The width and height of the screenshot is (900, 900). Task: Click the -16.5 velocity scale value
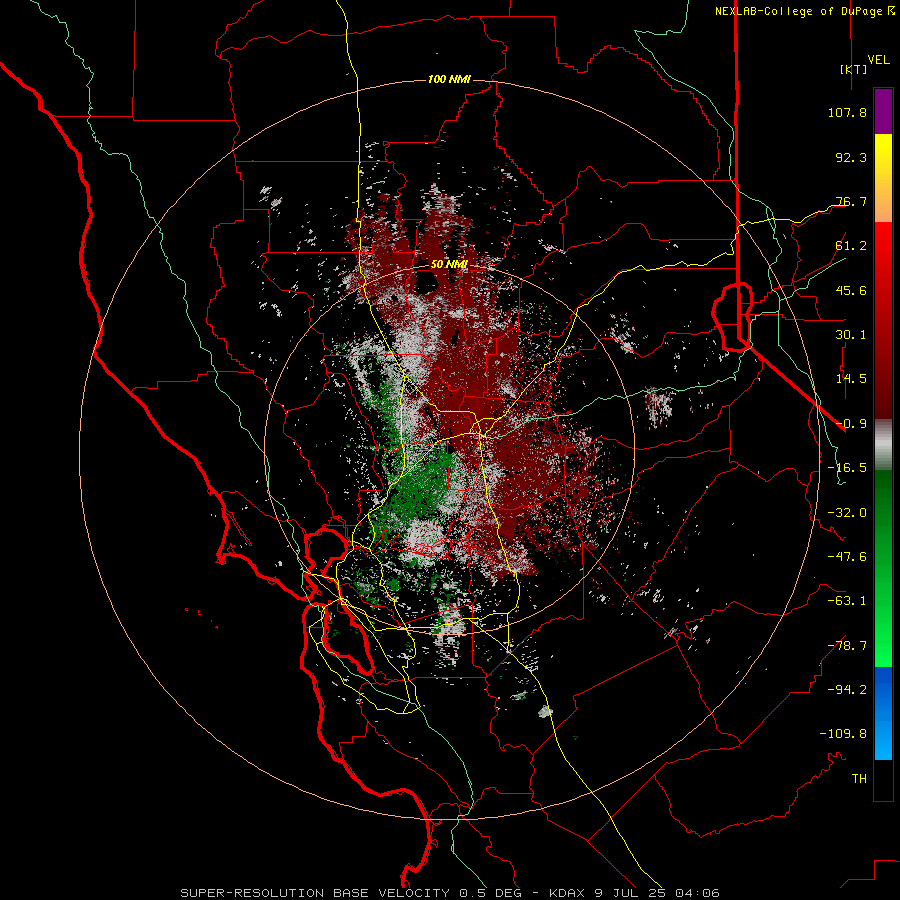coord(847,468)
